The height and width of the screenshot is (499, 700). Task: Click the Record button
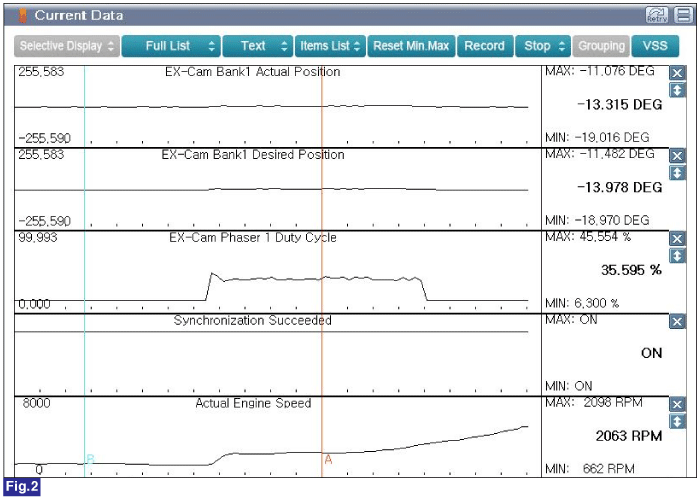485,46
